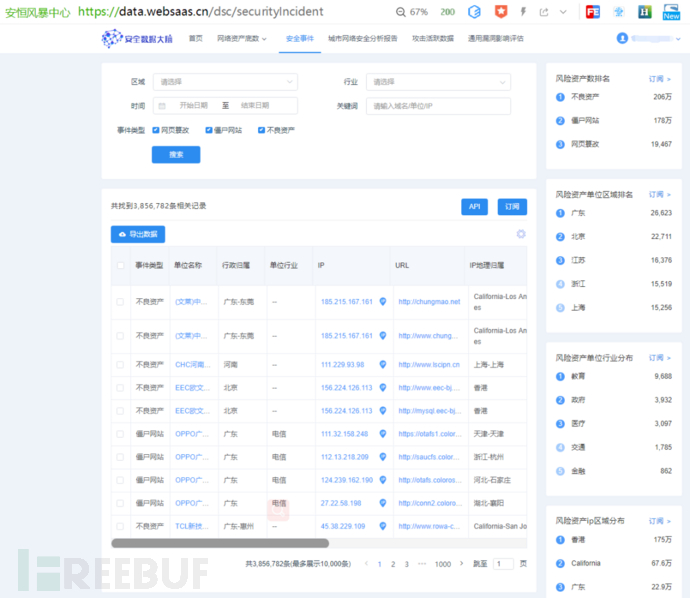The height and width of the screenshot is (598, 690).
Task: Click the blue 订阅 button above table
Action: click(512, 207)
